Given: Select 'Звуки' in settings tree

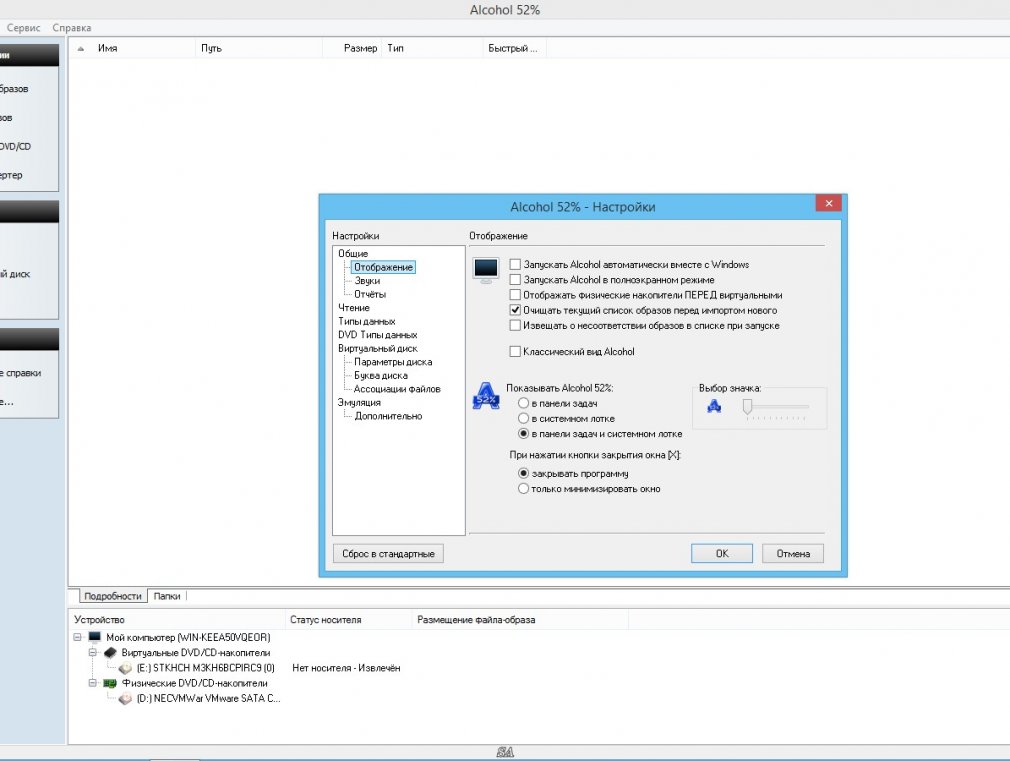Looking at the screenshot, I should click(367, 281).
